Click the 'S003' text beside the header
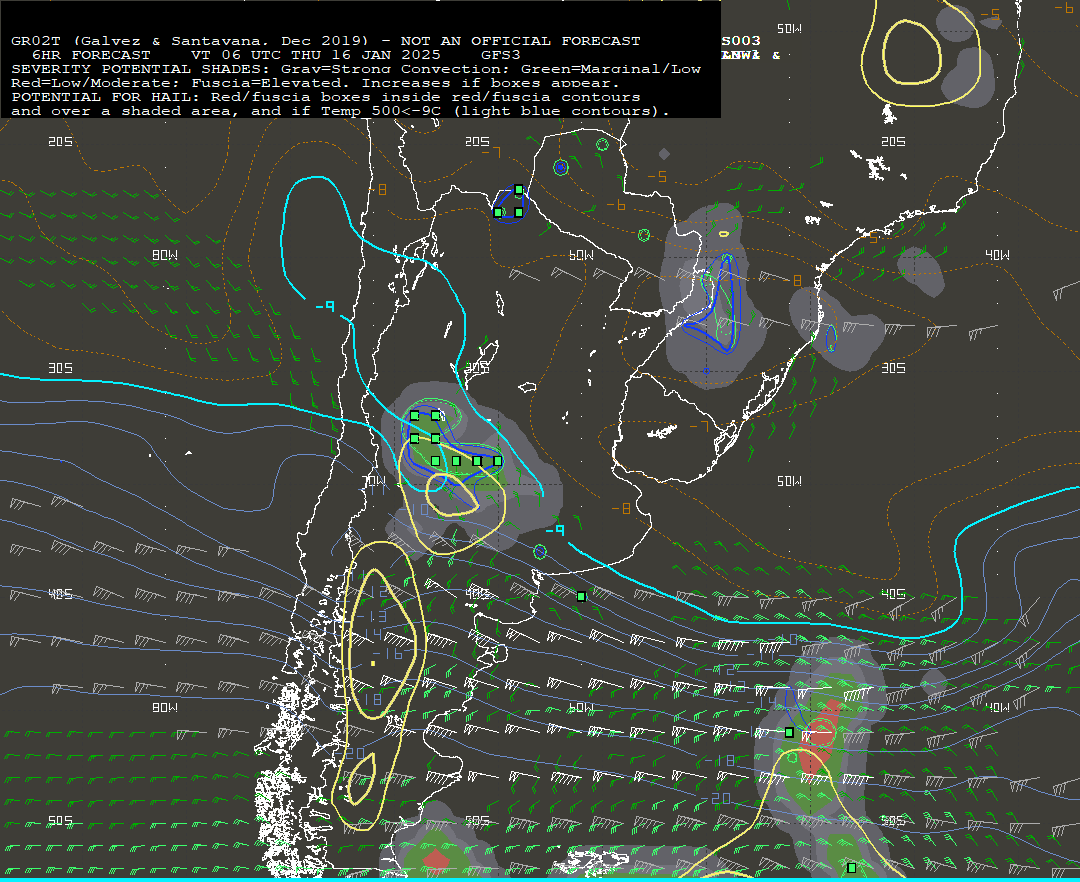Screen dimensions: 1080x882 741,41
